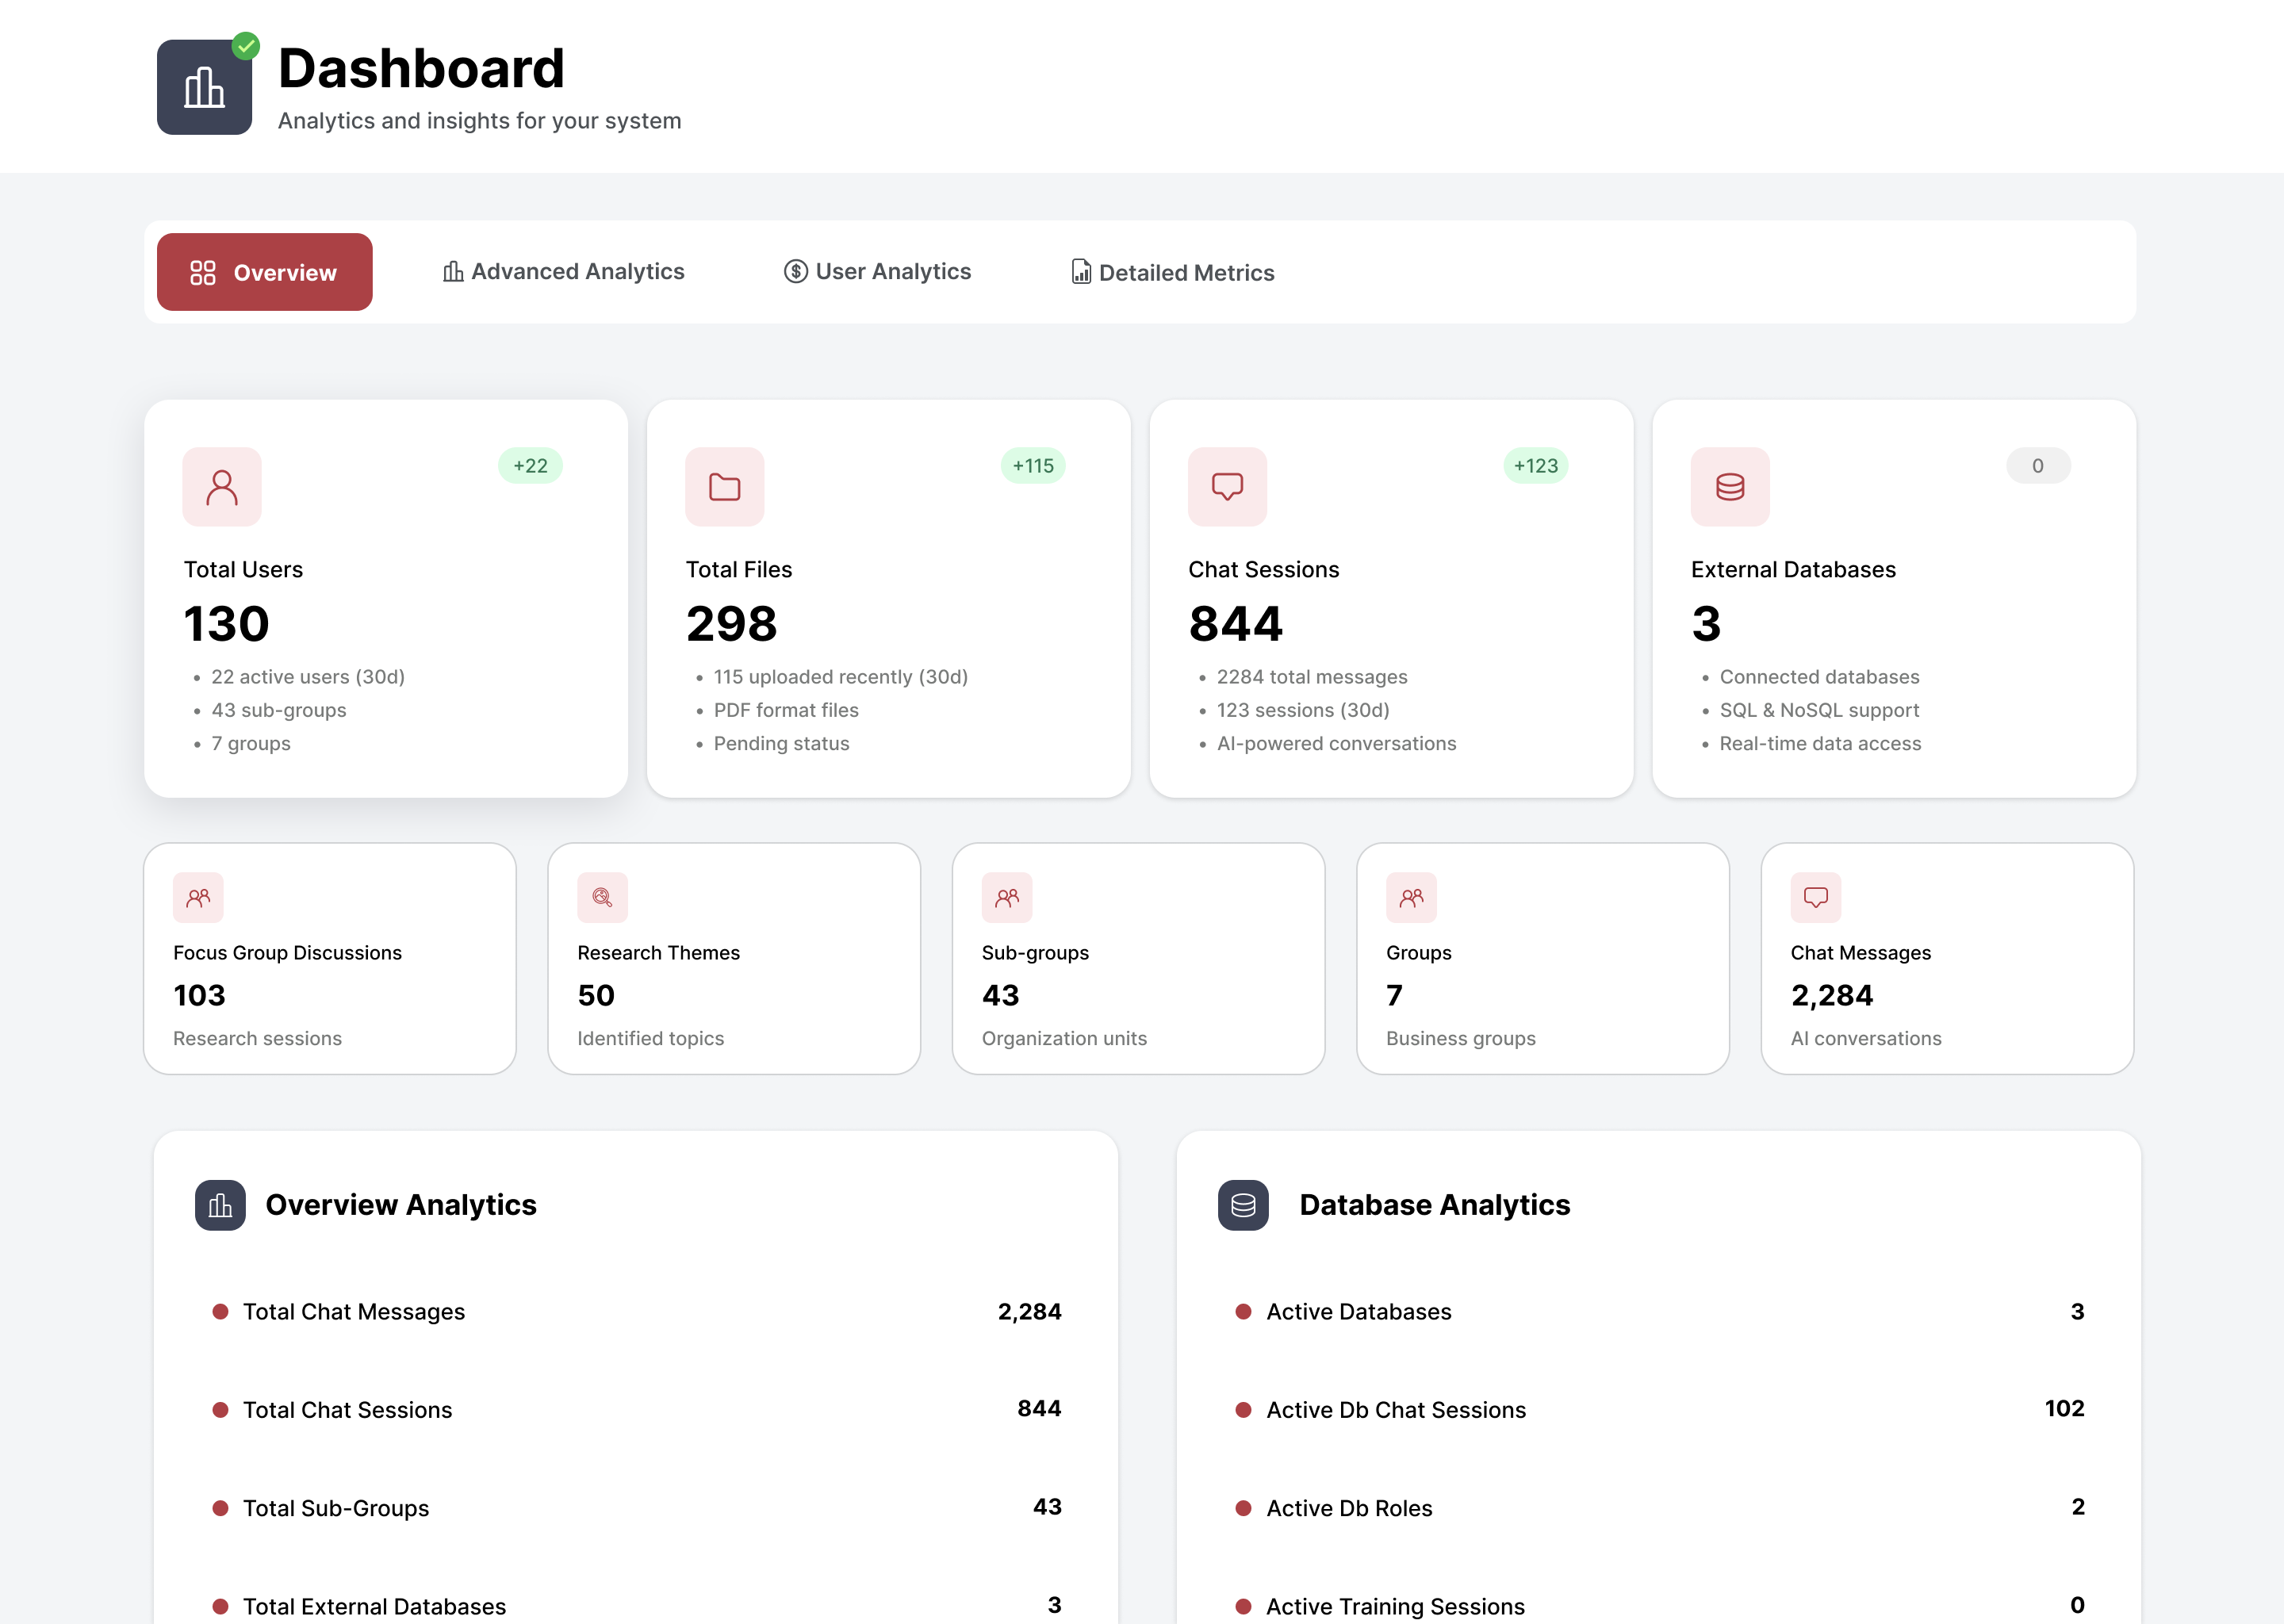The height and width of the screenshot is (1624, 2284).
Task: Click the Dashboard logo with green checkmark
Action: coord(204,87)
